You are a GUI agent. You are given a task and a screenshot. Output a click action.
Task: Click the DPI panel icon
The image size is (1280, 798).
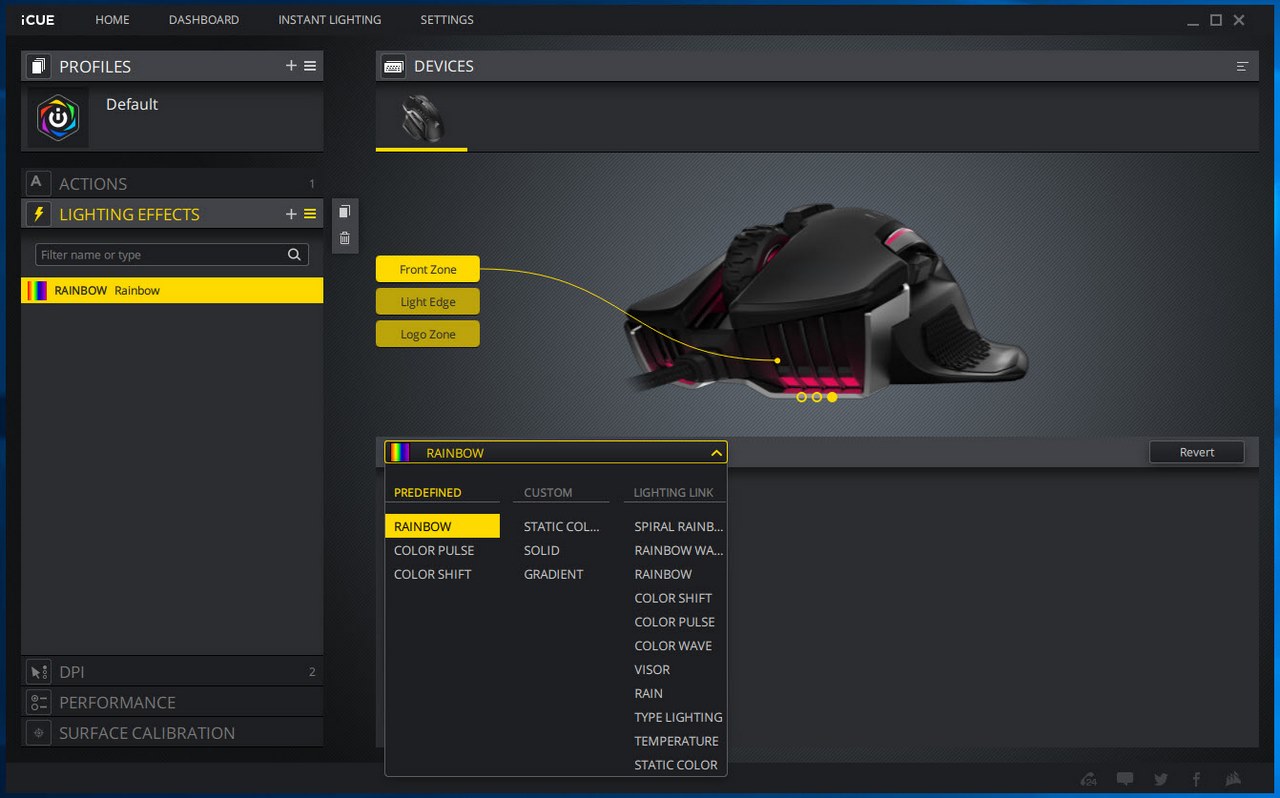(x=38, y=672)
